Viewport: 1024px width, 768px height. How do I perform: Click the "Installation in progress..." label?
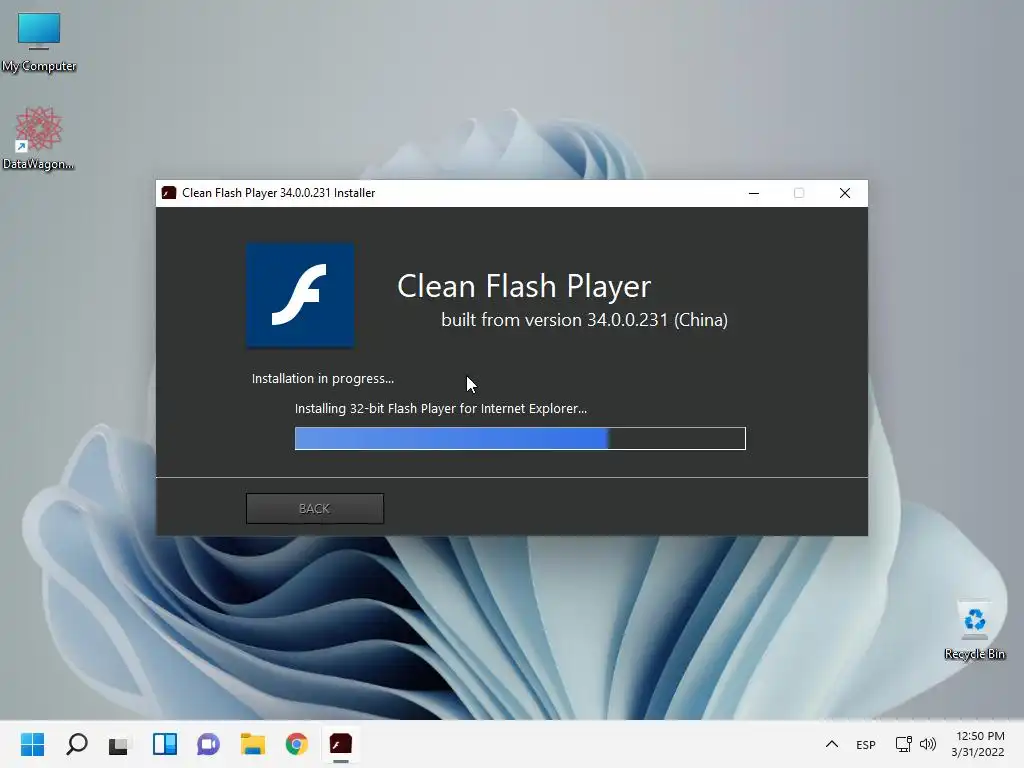(x=323, y=379)
